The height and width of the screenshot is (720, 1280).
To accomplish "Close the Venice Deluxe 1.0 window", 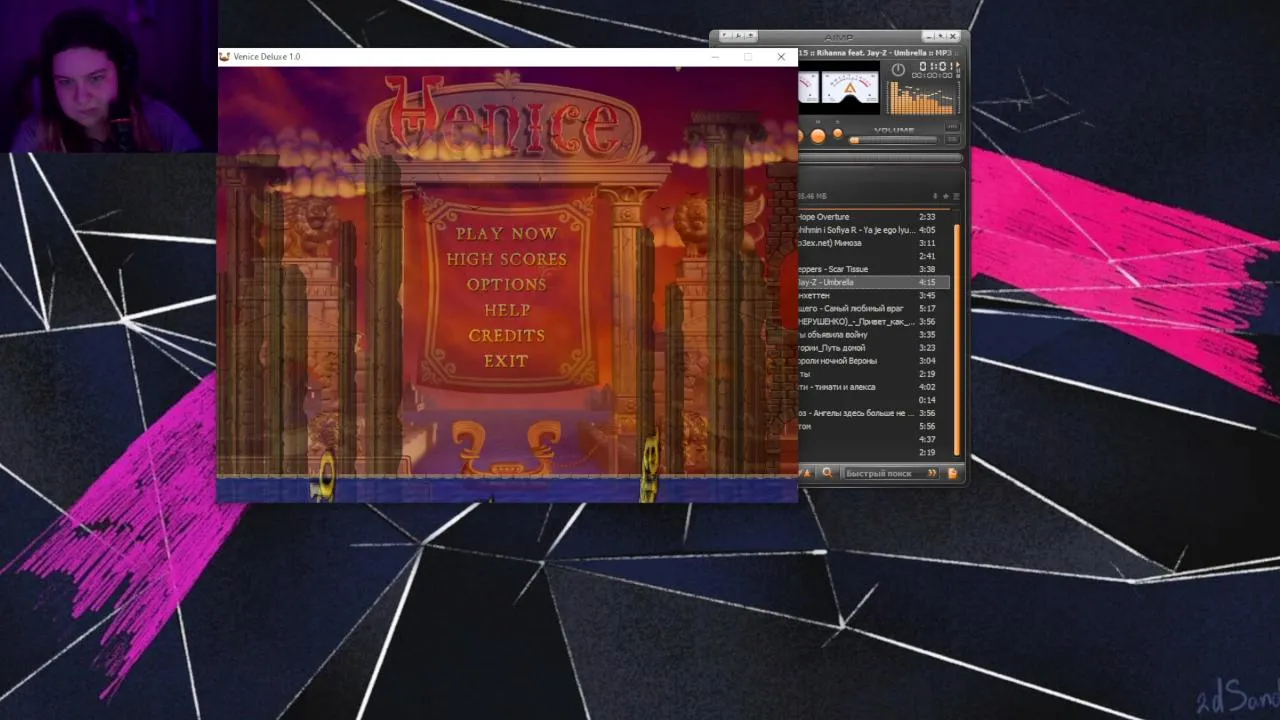I will [781, 57].
